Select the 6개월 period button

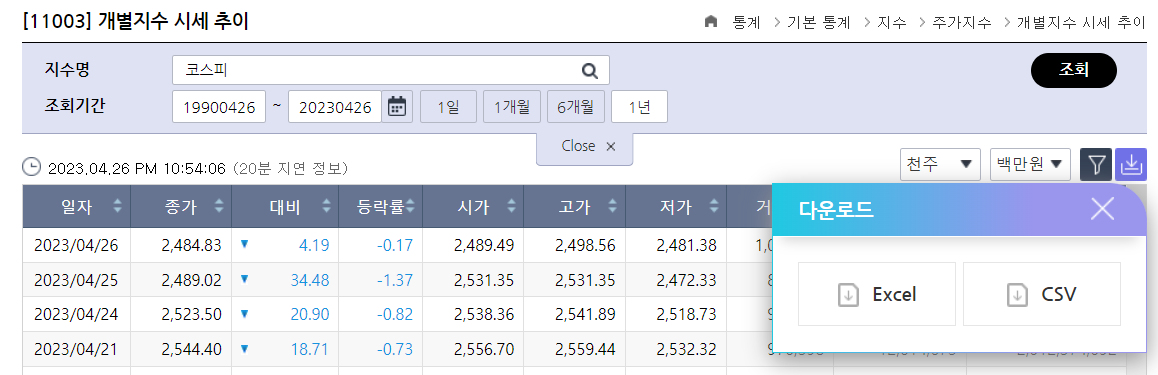pos(576,106)
